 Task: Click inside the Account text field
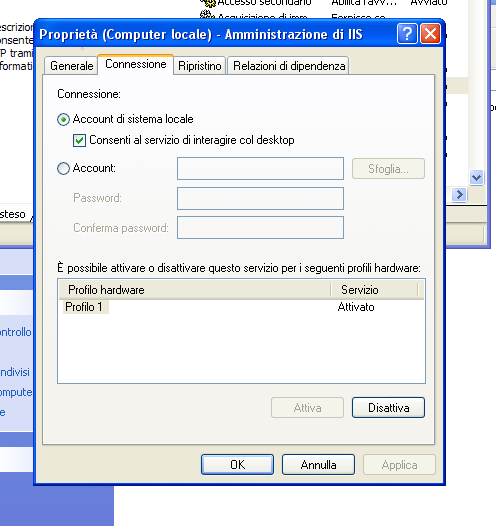[260, 168]
